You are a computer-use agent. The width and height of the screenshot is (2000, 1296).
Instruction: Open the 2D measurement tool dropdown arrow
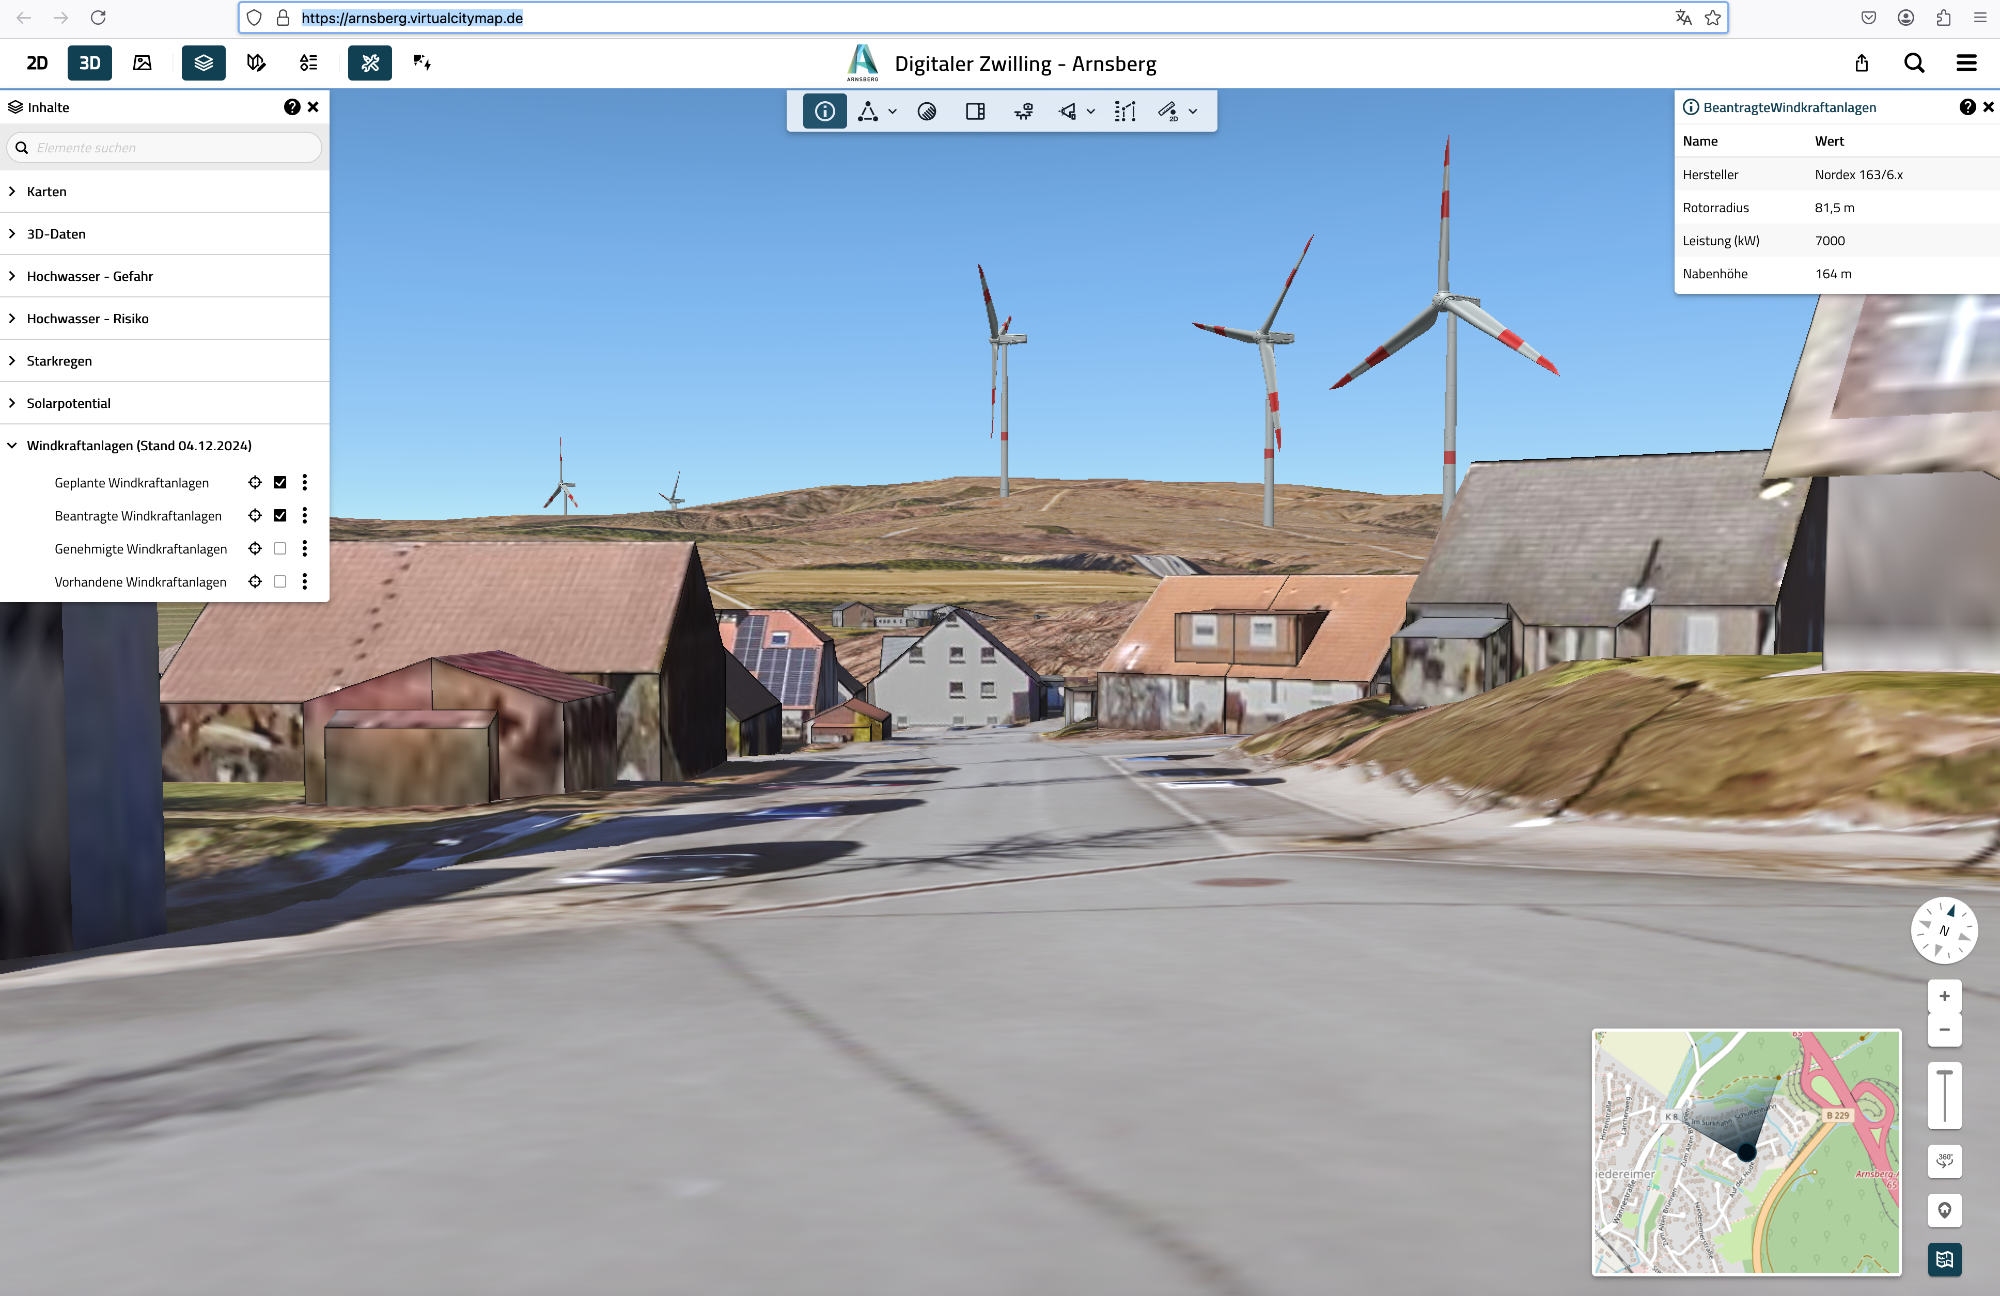tap(1193, 111)
